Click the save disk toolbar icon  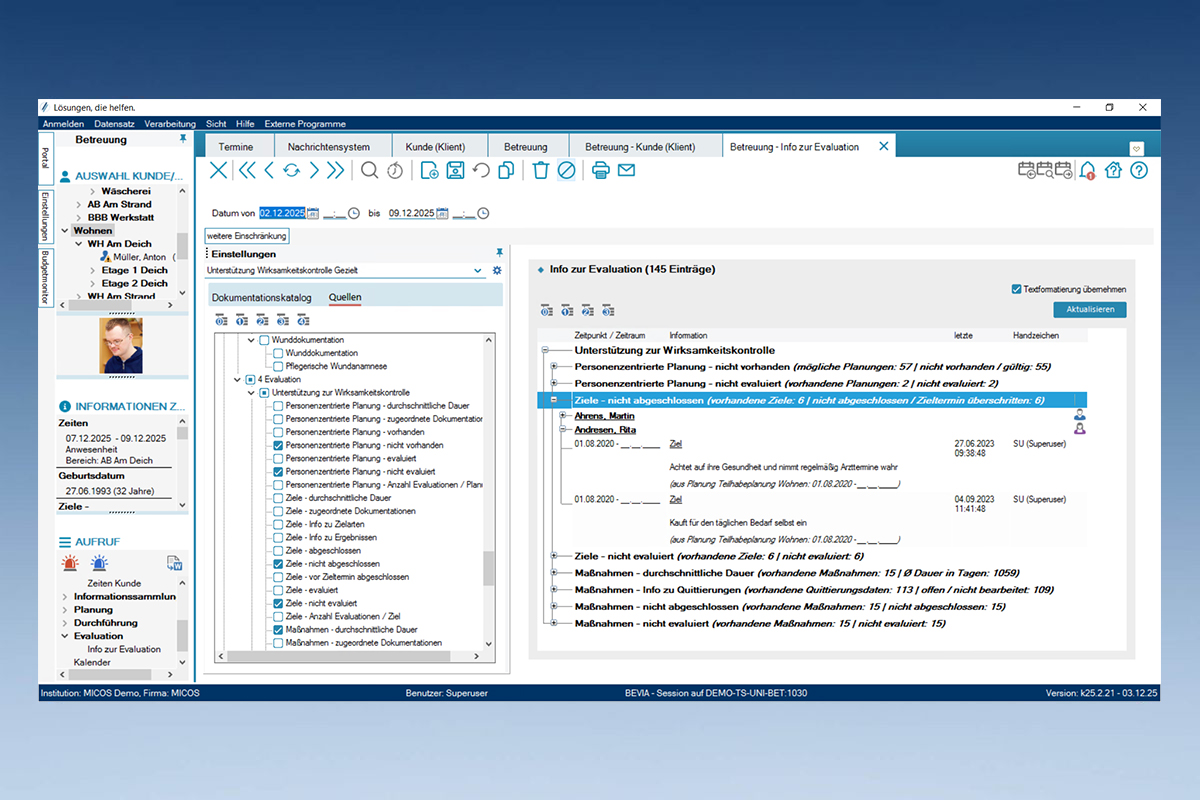(455, 170)
